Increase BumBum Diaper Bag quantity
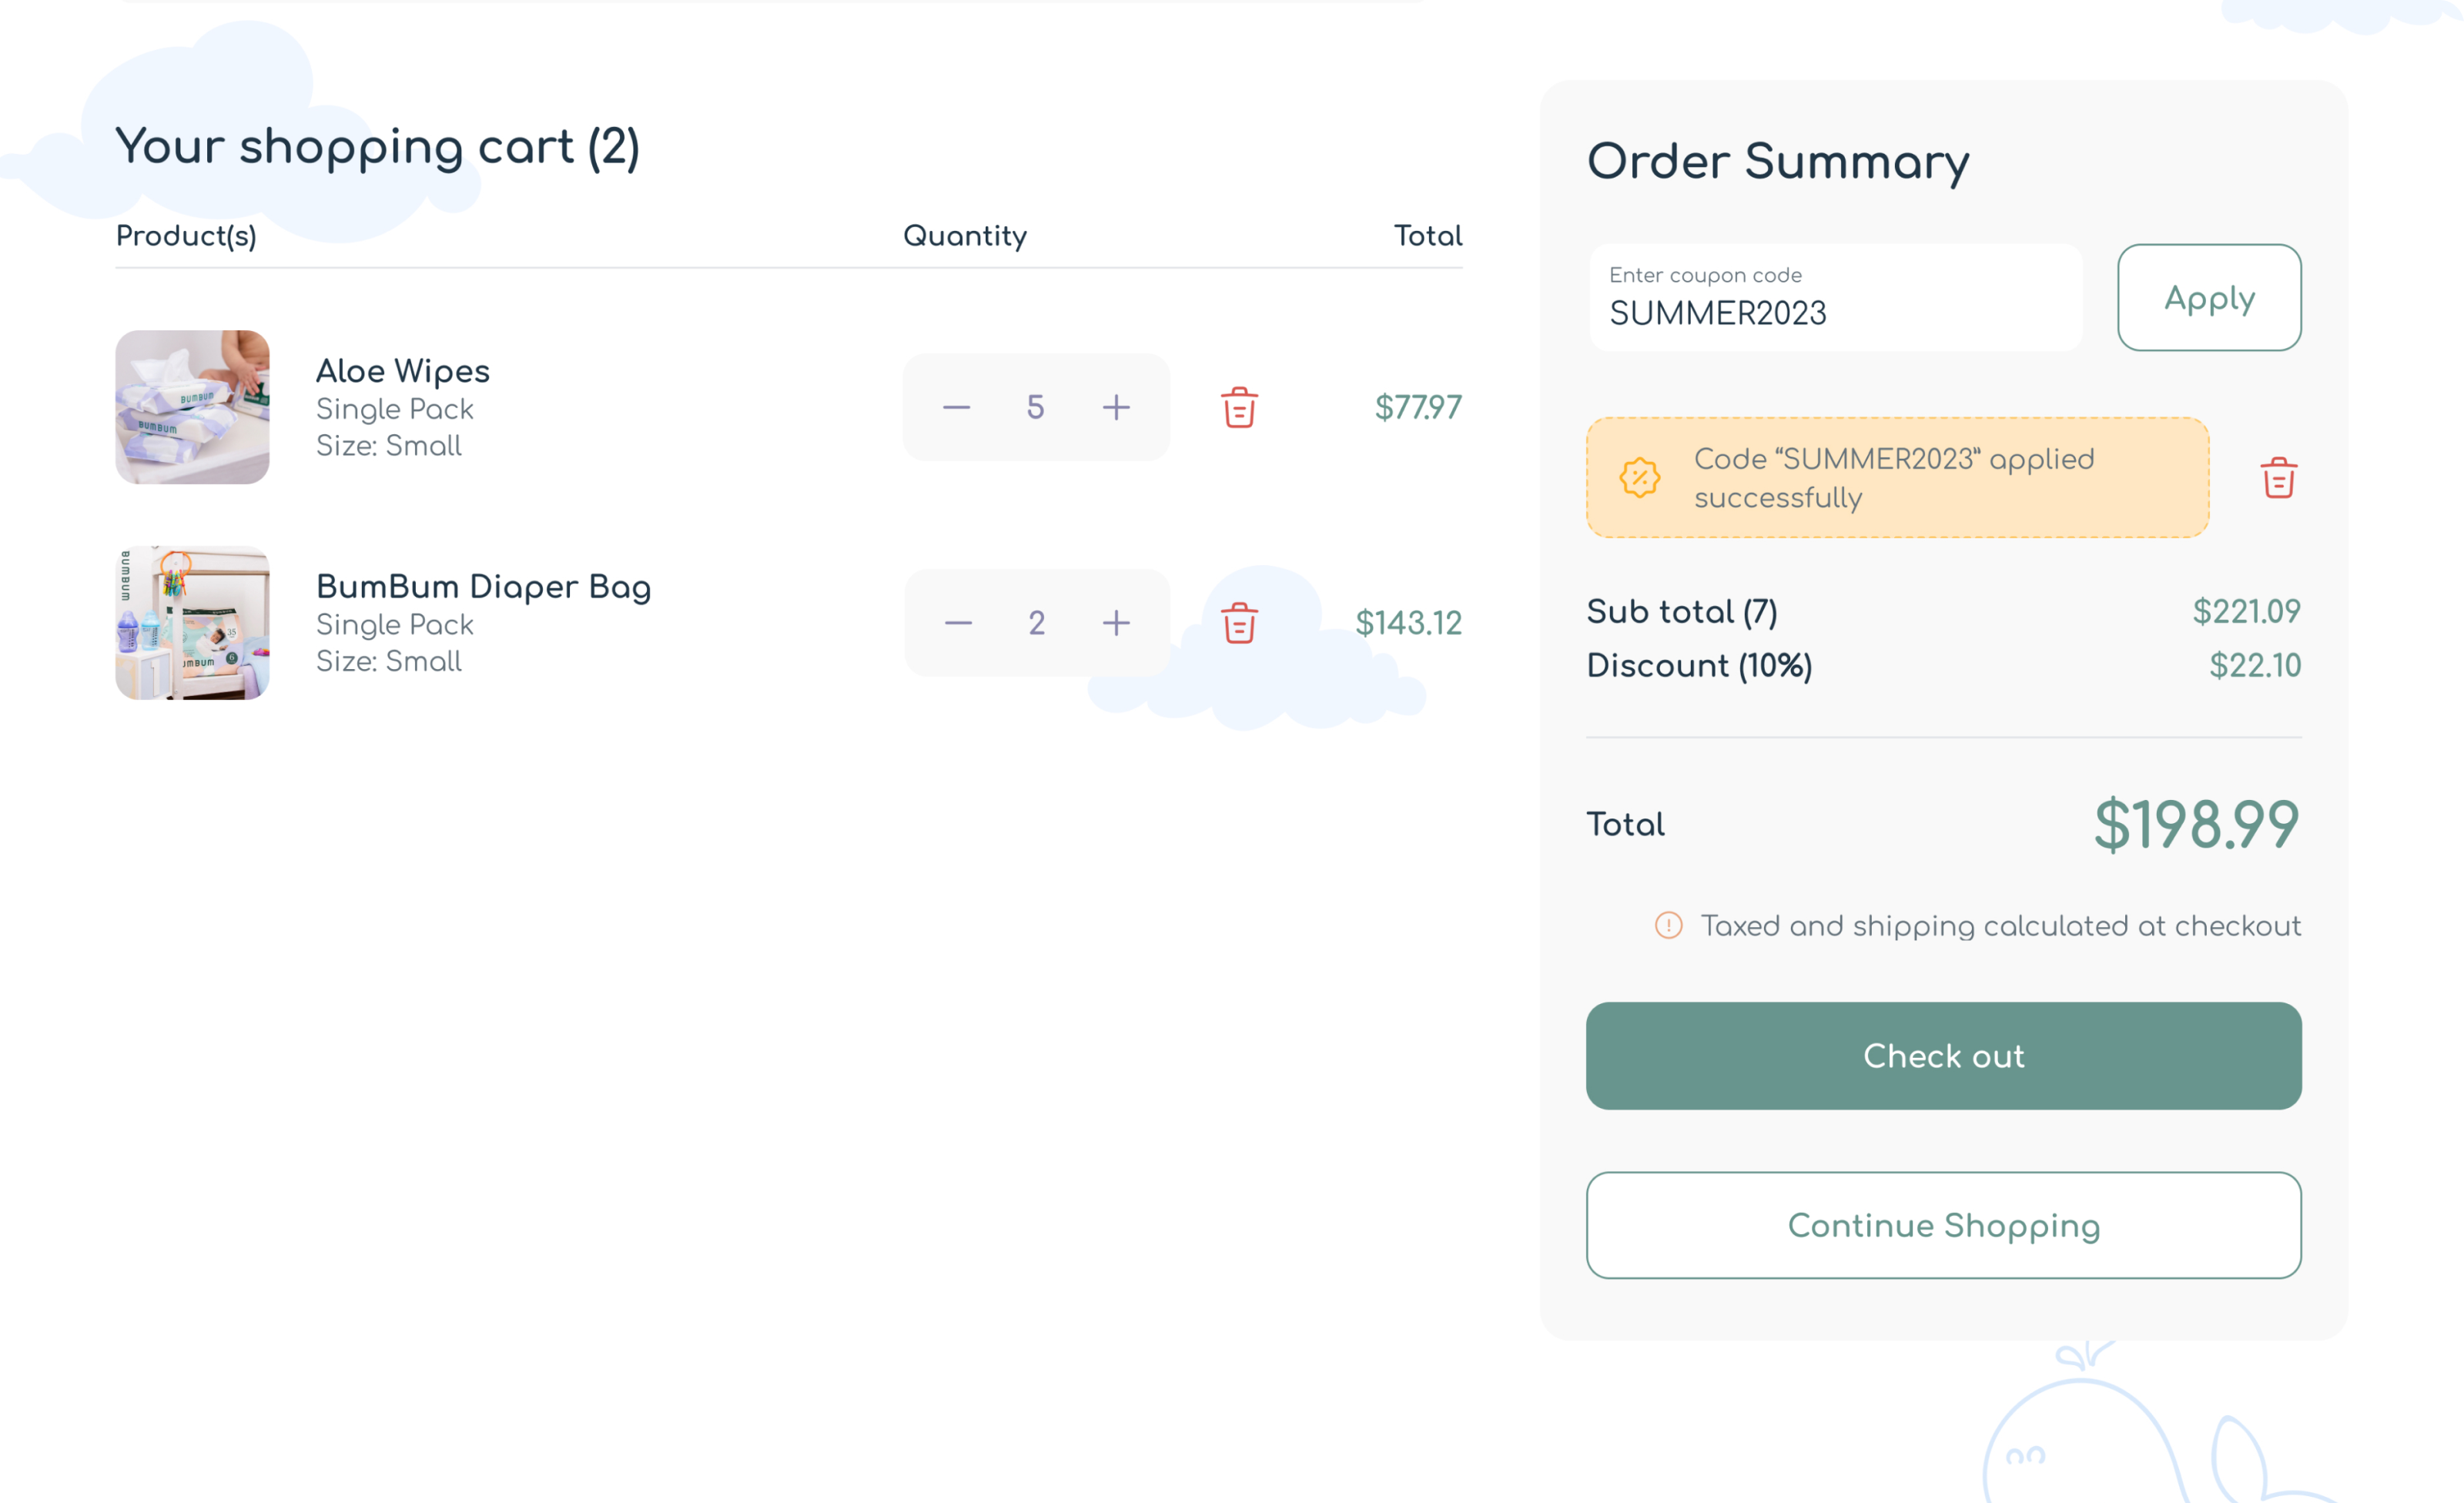The height and width of the screenshot is (1503, 2464). tap(1116, 623)
